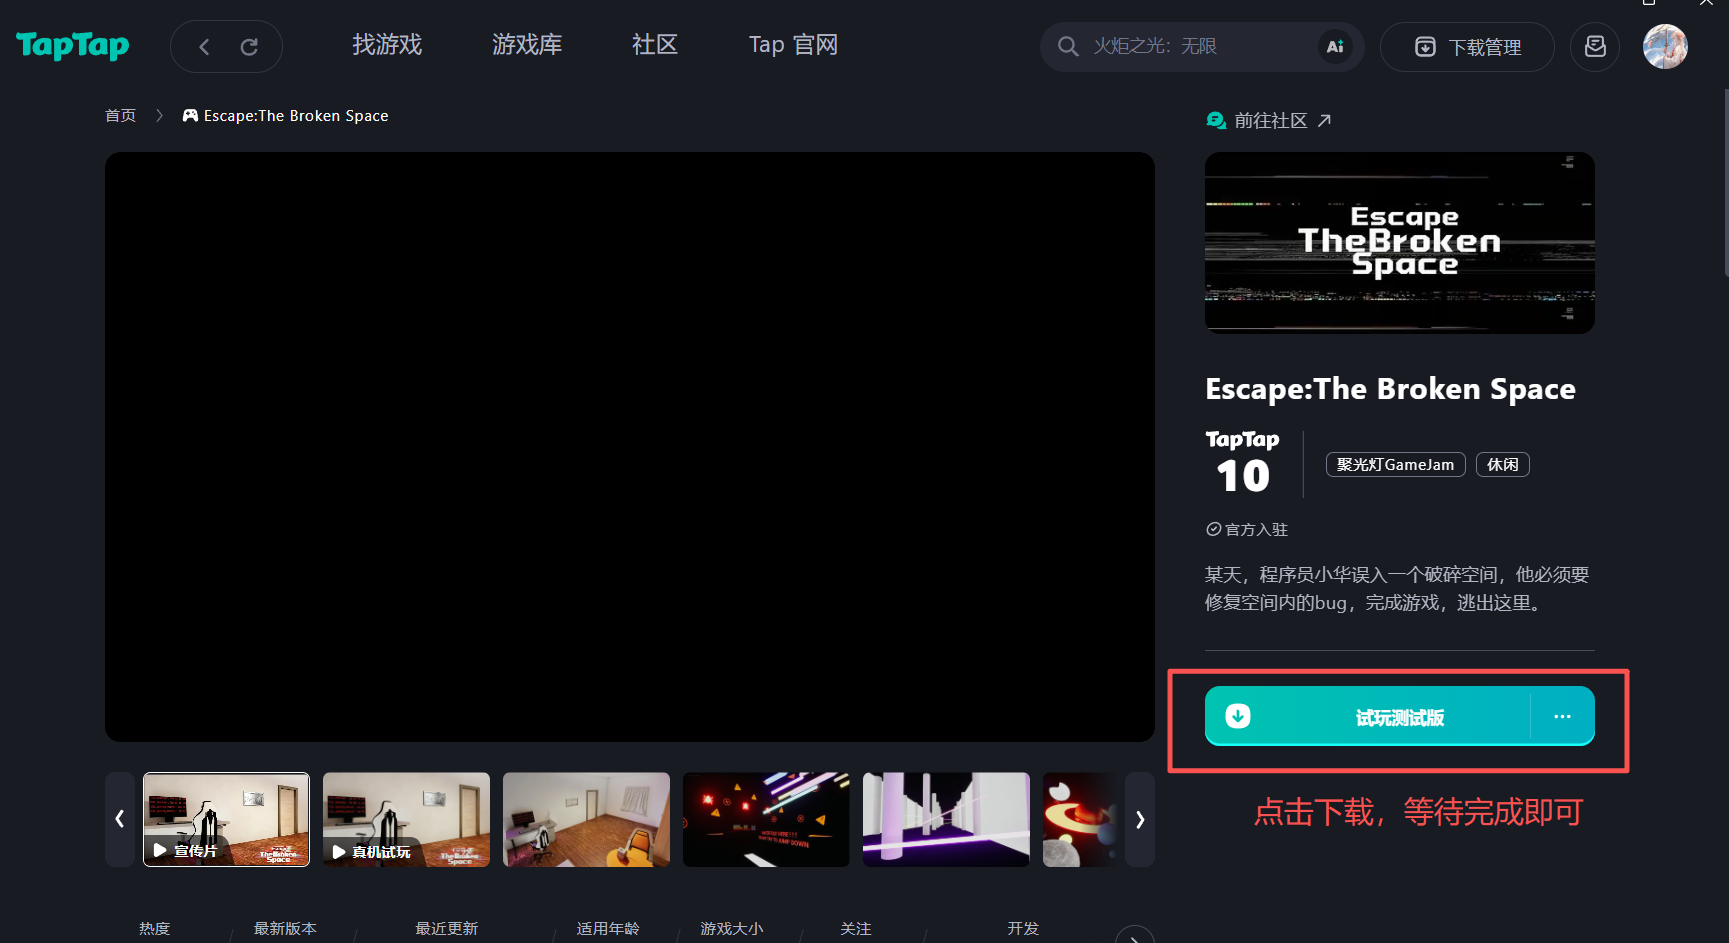Click the TapTap score 10 rating
This screenshot has width=1729, height=943.
pyautogui.click(x=1243, y=464)
